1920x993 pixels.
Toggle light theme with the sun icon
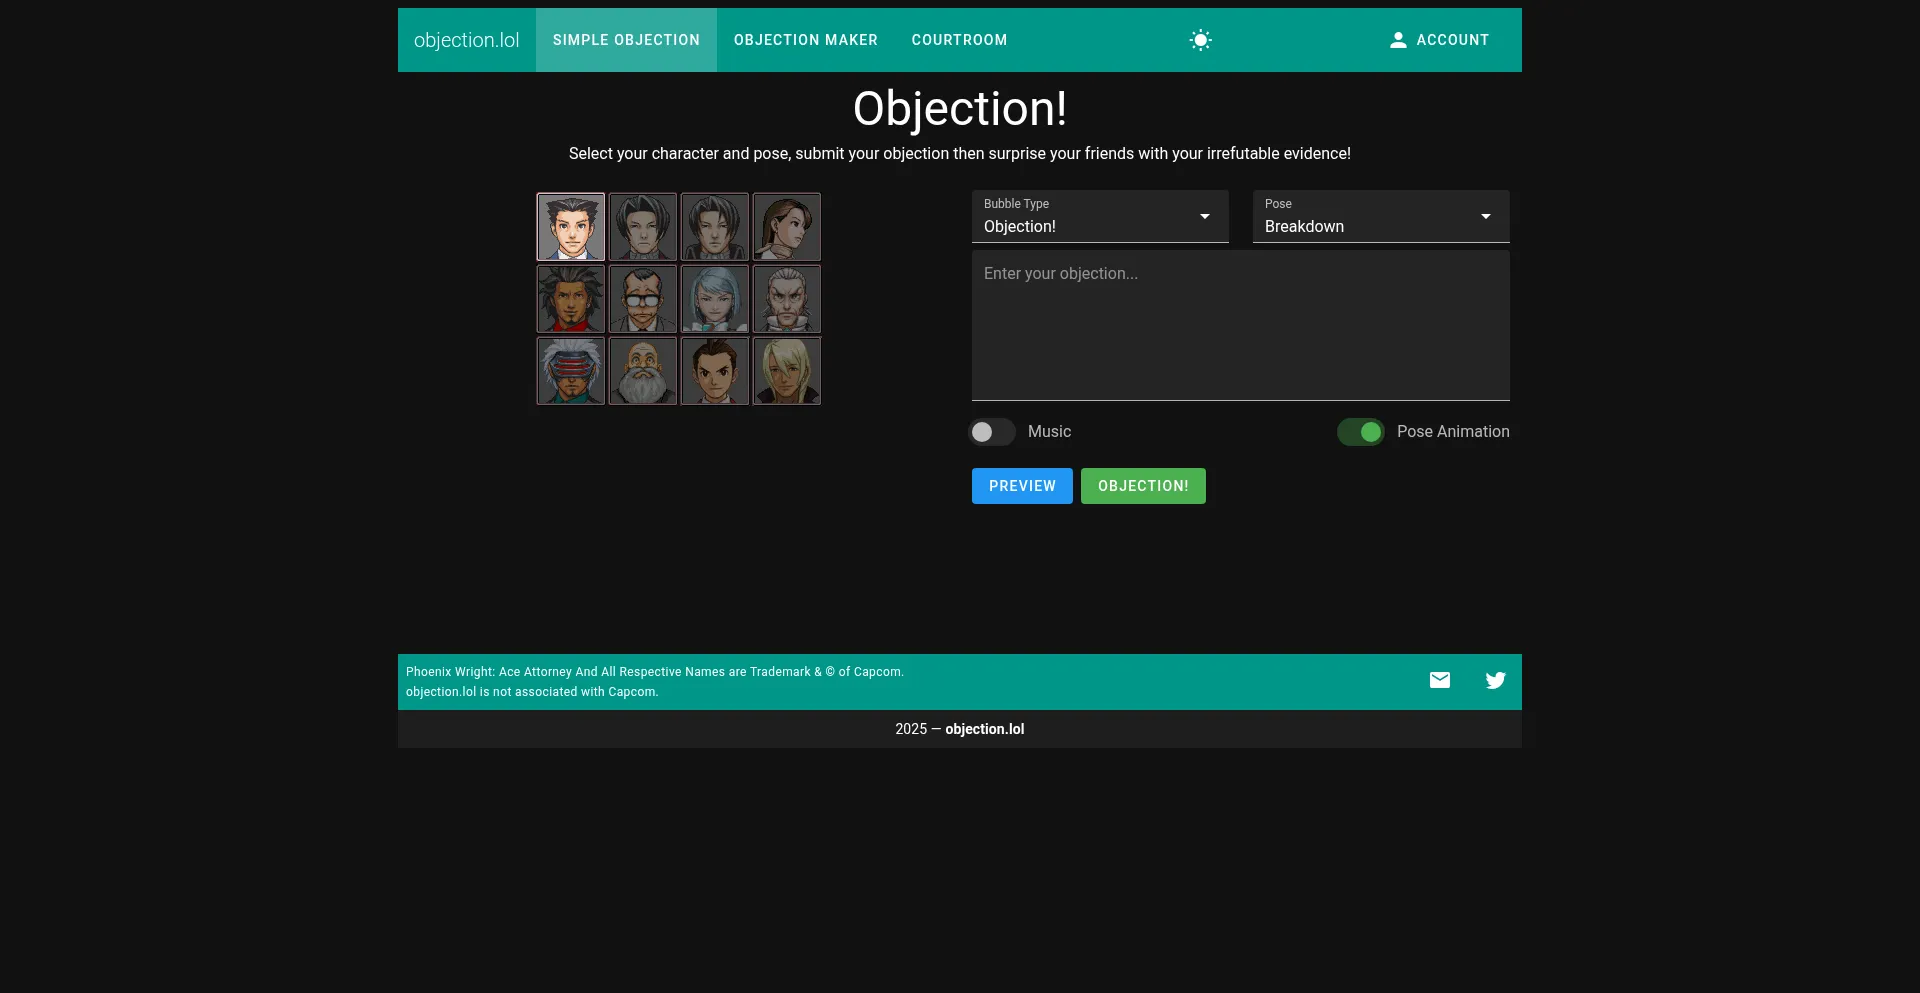(1200, 40)
